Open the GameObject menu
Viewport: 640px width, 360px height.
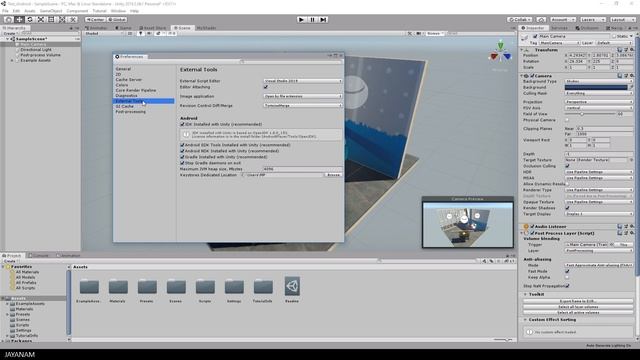51,11
